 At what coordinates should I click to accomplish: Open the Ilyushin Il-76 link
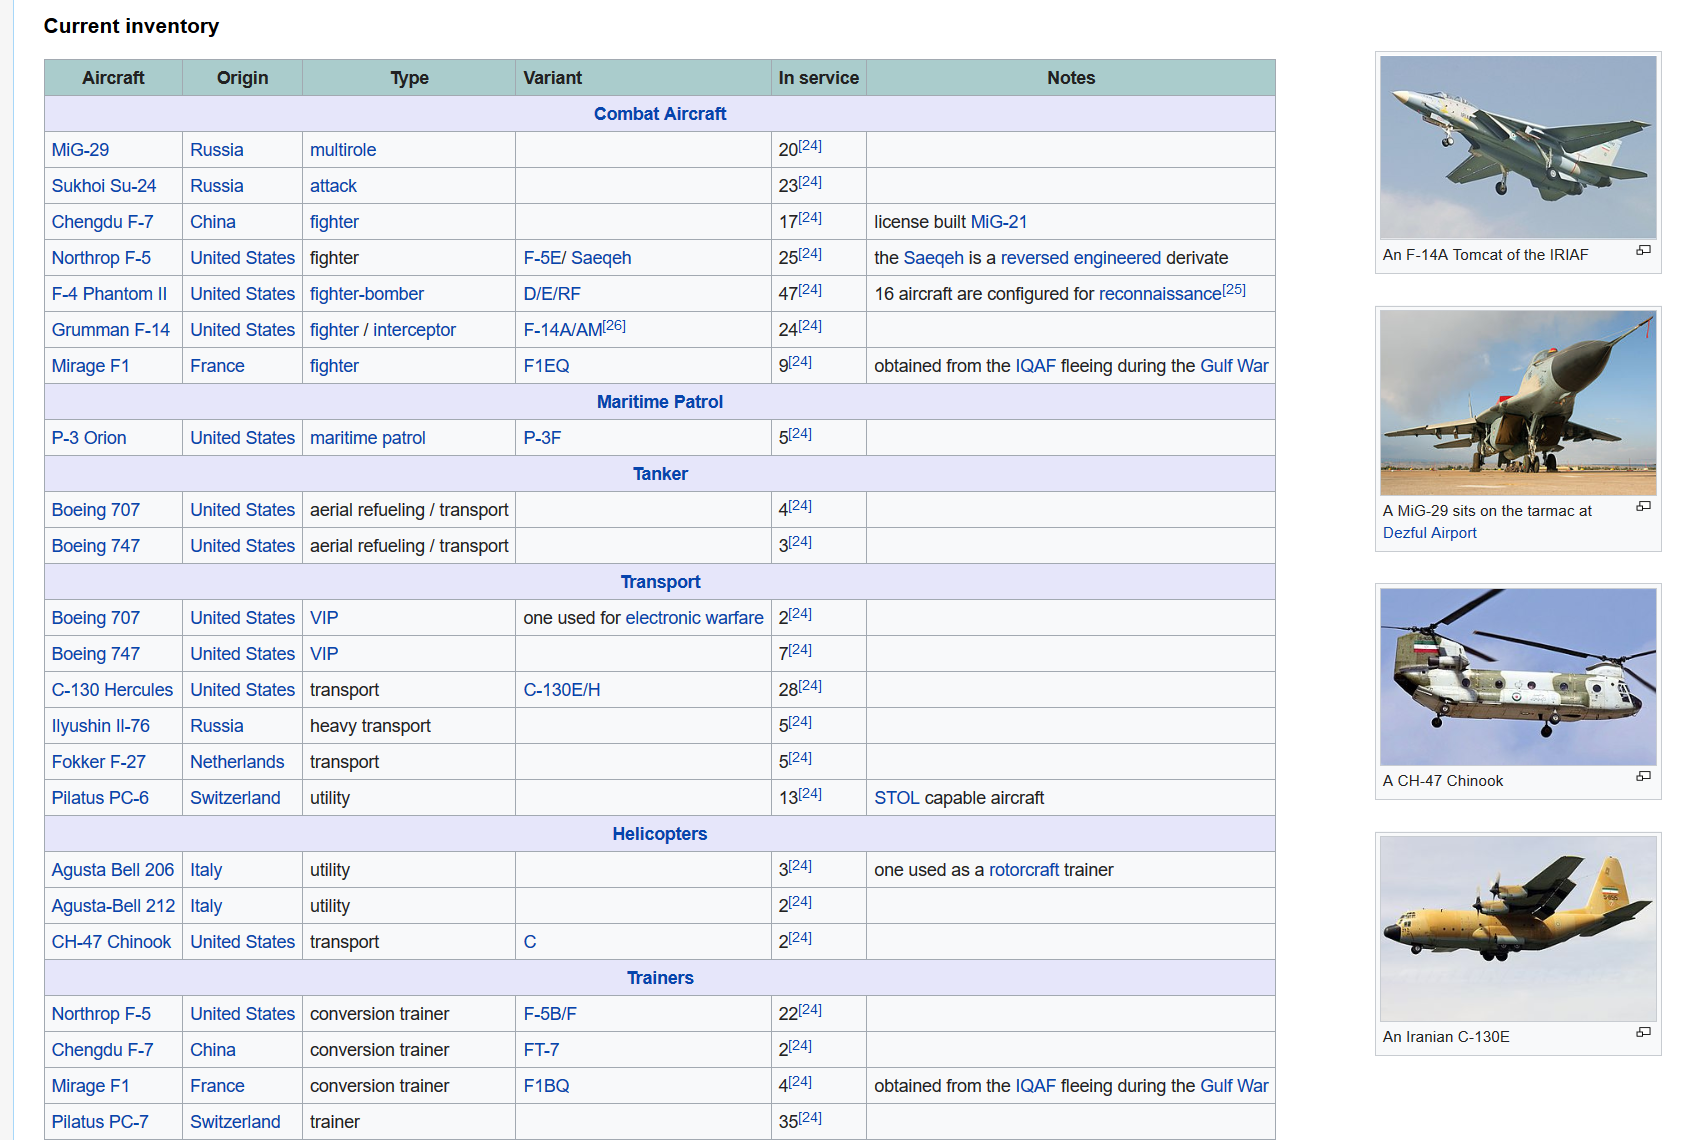101,726
